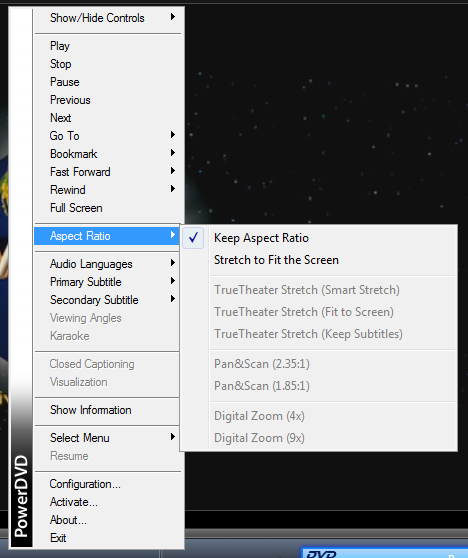Click the highlighted Aspect Ratio item

click(x=107, y=236)
